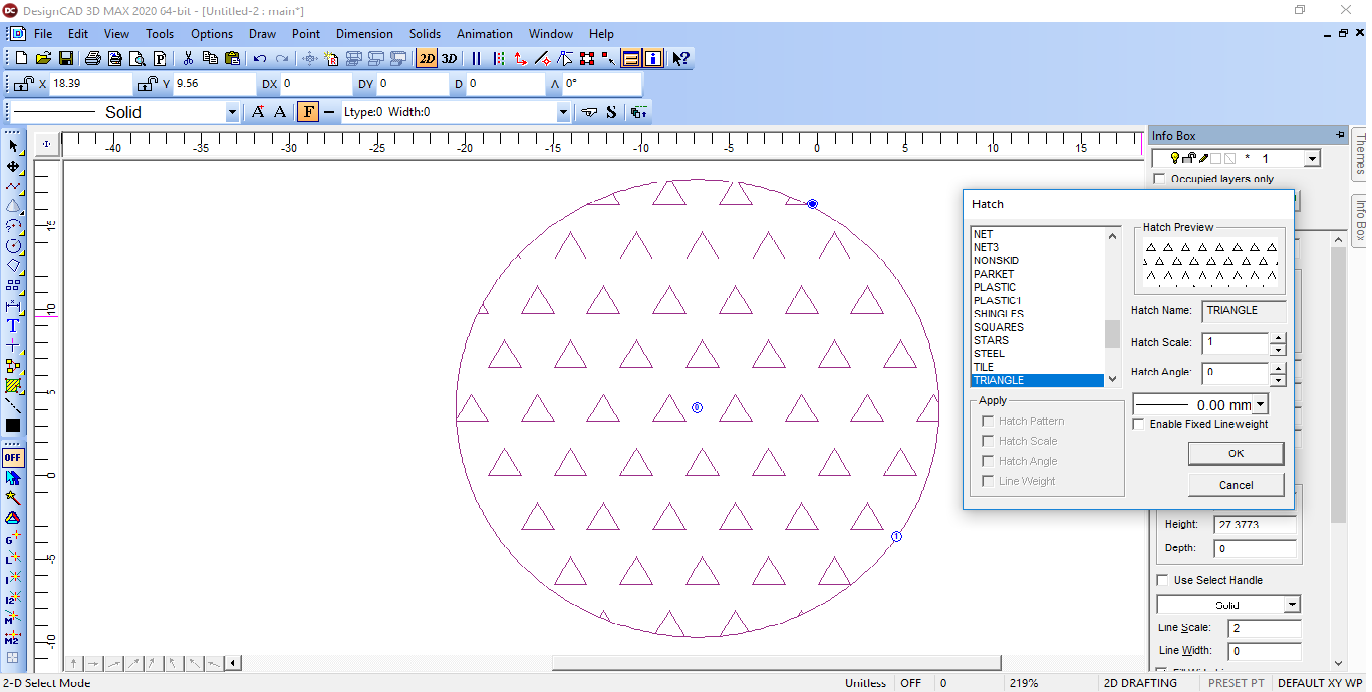Toggle the snap OFF button in toolbox
Viewport: 1372px width, 692px height.
click(13, 458)
